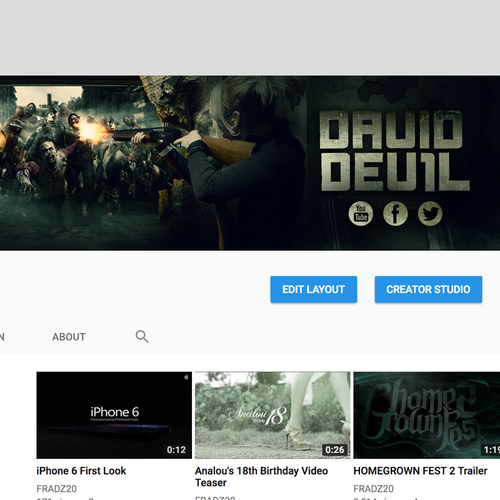
Task: Click Analou's 18th Birthday Video Teaser title
Action: (x=261, y=477)
